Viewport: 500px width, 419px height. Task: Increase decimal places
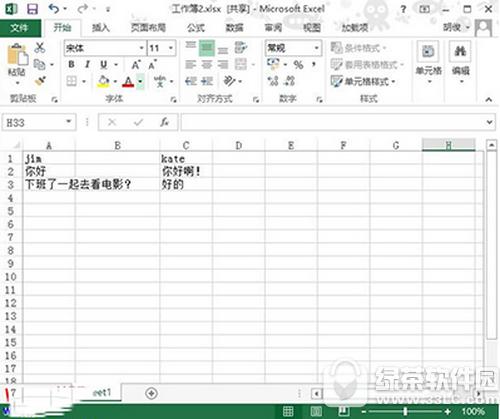click(273, 81)
